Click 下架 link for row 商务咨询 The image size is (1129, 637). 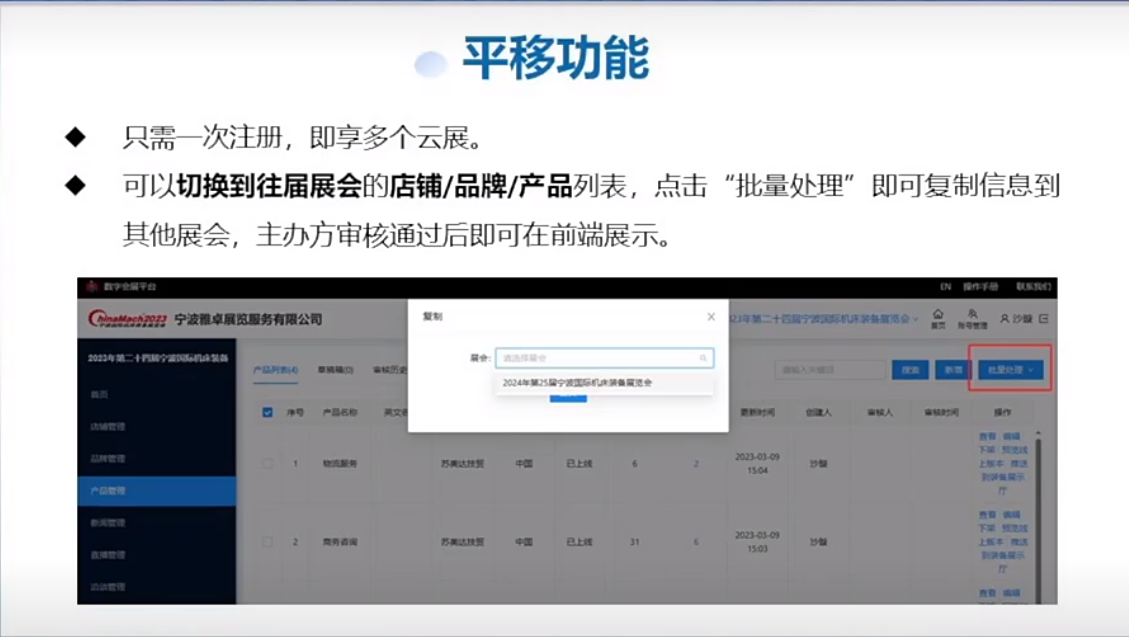pyautogui.click(x=987, y=528)
